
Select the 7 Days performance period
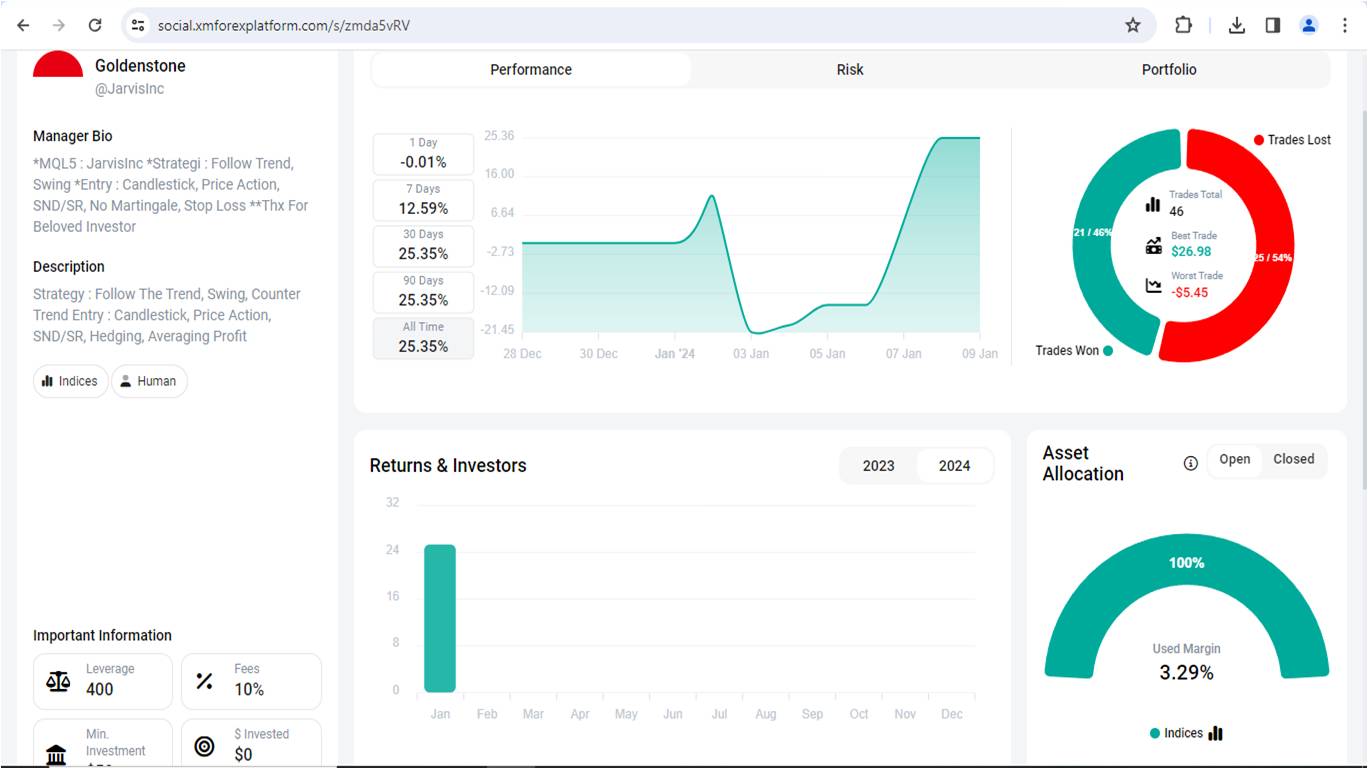423,200
